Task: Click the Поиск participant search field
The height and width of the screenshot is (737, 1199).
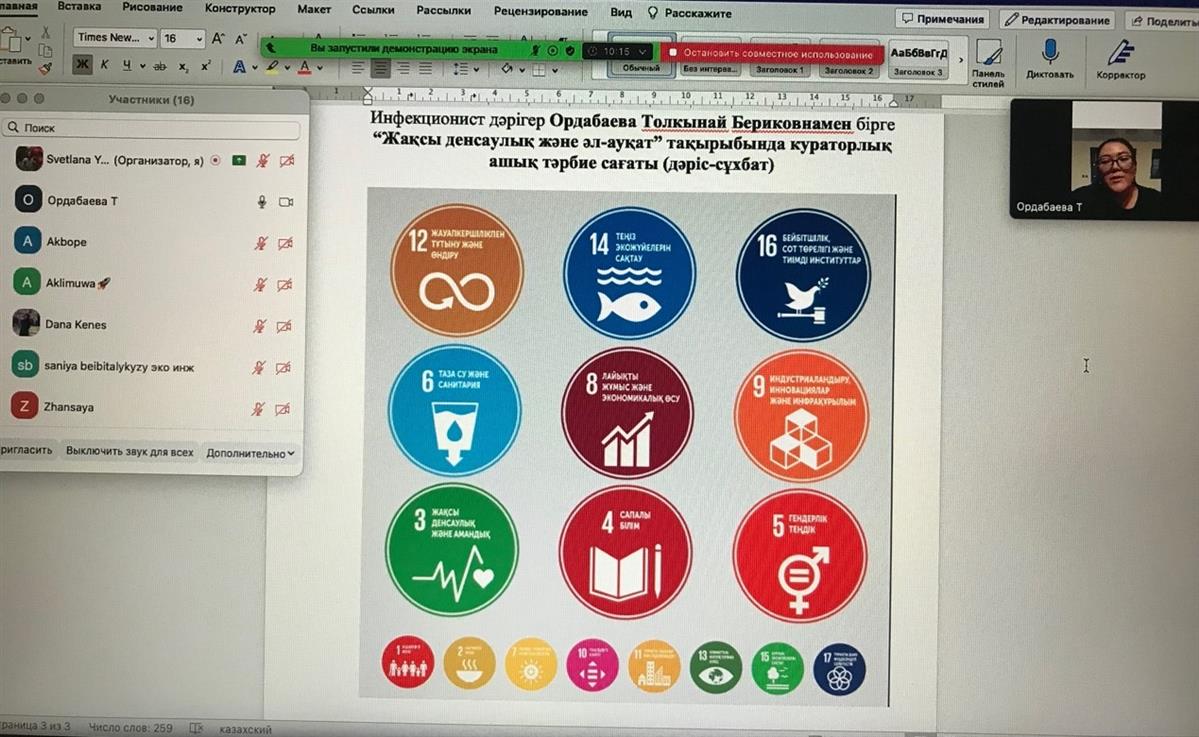Action: point(150,129)
